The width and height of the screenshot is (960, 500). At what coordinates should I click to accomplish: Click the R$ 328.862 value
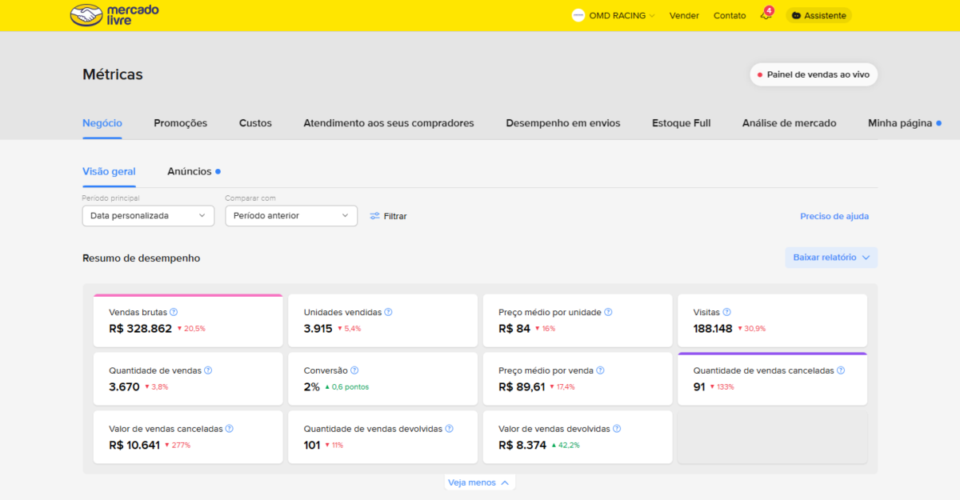click(140, 329)
